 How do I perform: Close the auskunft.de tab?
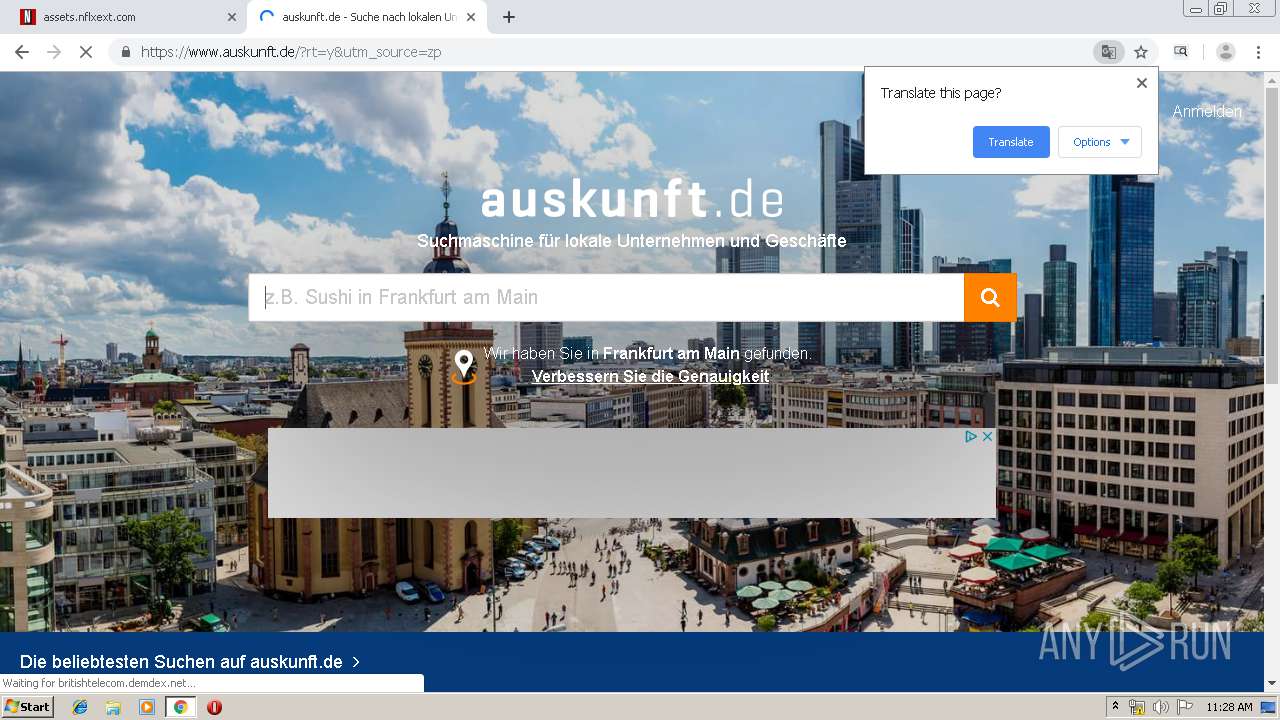tap(470, 17)
